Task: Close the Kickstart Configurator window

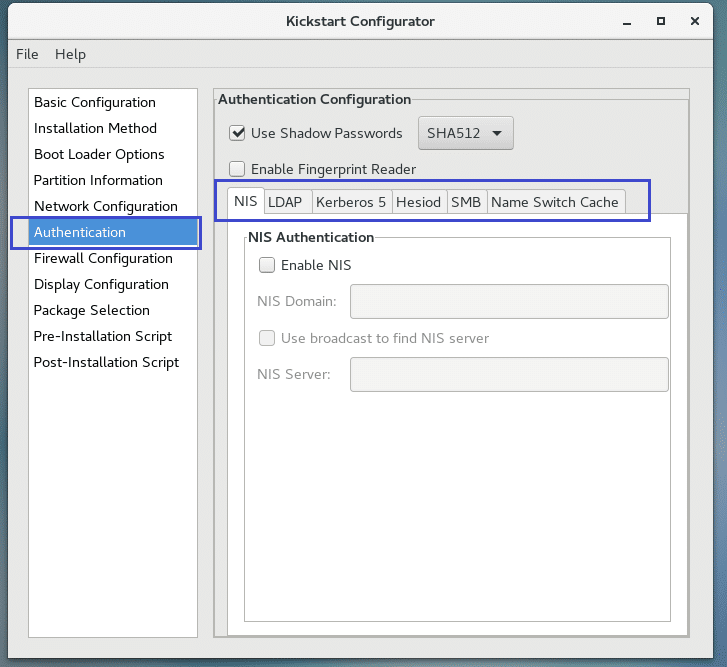Action: 696,20
